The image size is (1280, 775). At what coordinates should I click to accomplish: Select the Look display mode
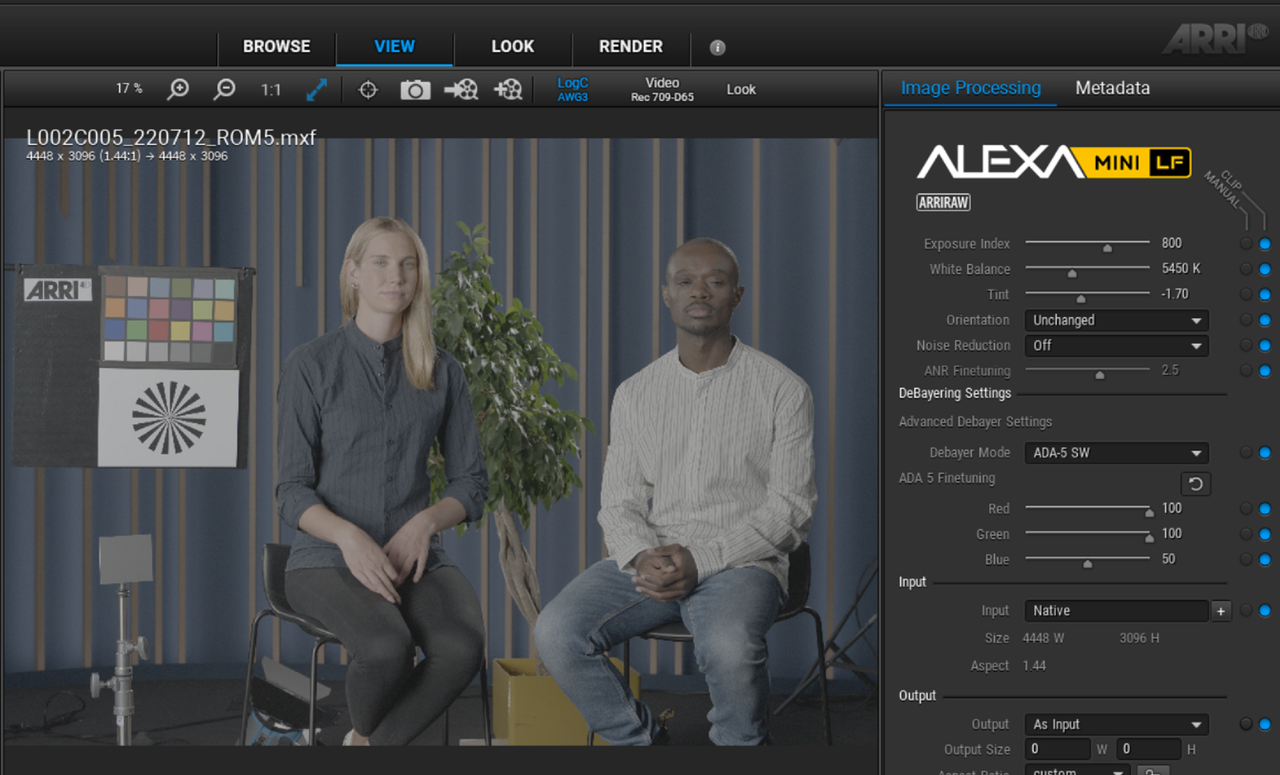click(x=741, y=90)
